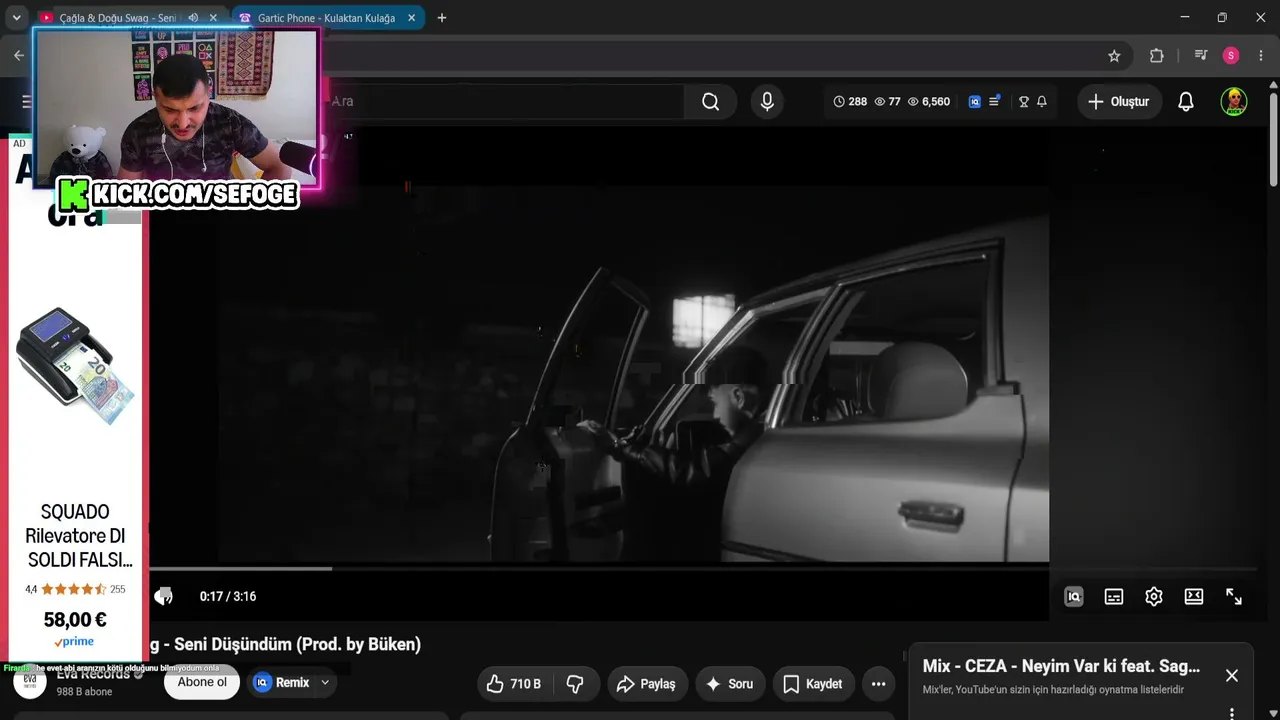Mute the Çağla & Doğu Swag tab audio
Image resolution: width=1280 pixels, height=720 pixels.
click(x=193, y=18)
